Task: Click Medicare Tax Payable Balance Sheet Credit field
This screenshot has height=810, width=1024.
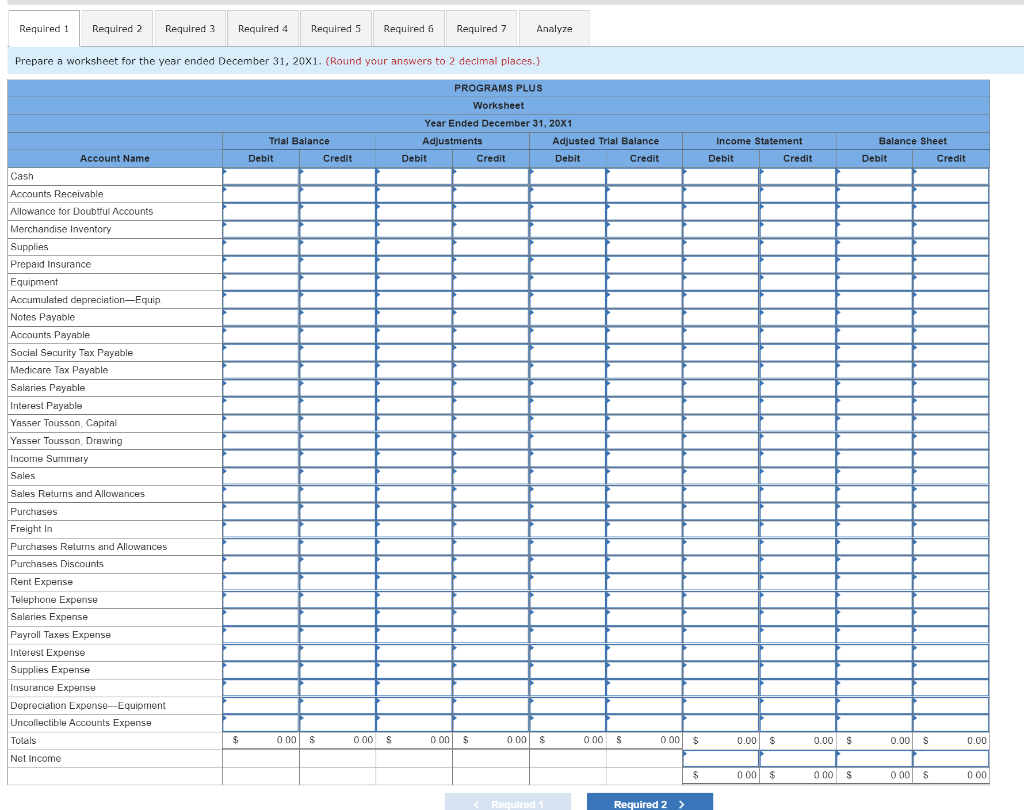Action: tap(951, 370)
